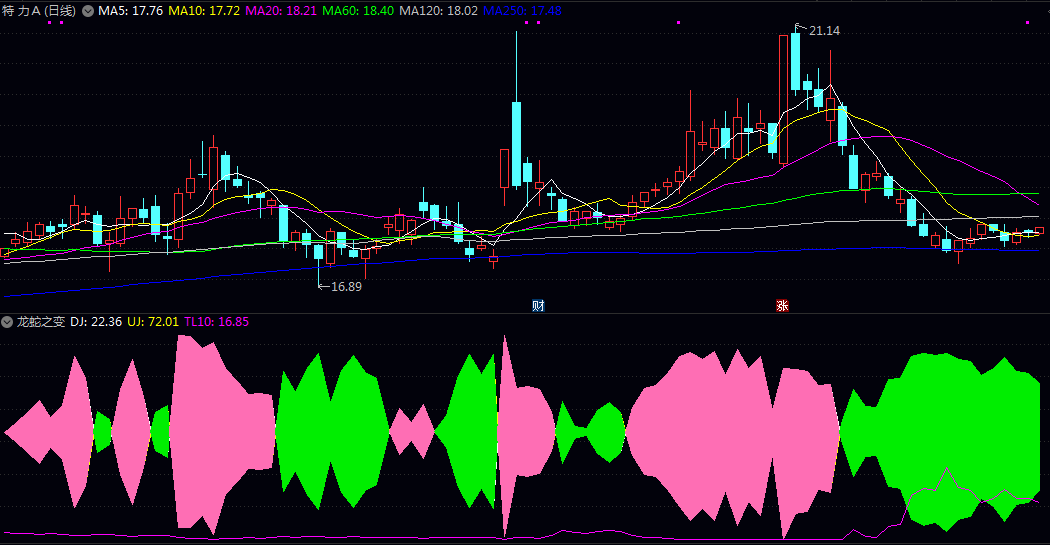This screenshot has height=545, width=1050.
Task: Click the DJ: 22.36 indicator value
Action: tap(97, 322)
